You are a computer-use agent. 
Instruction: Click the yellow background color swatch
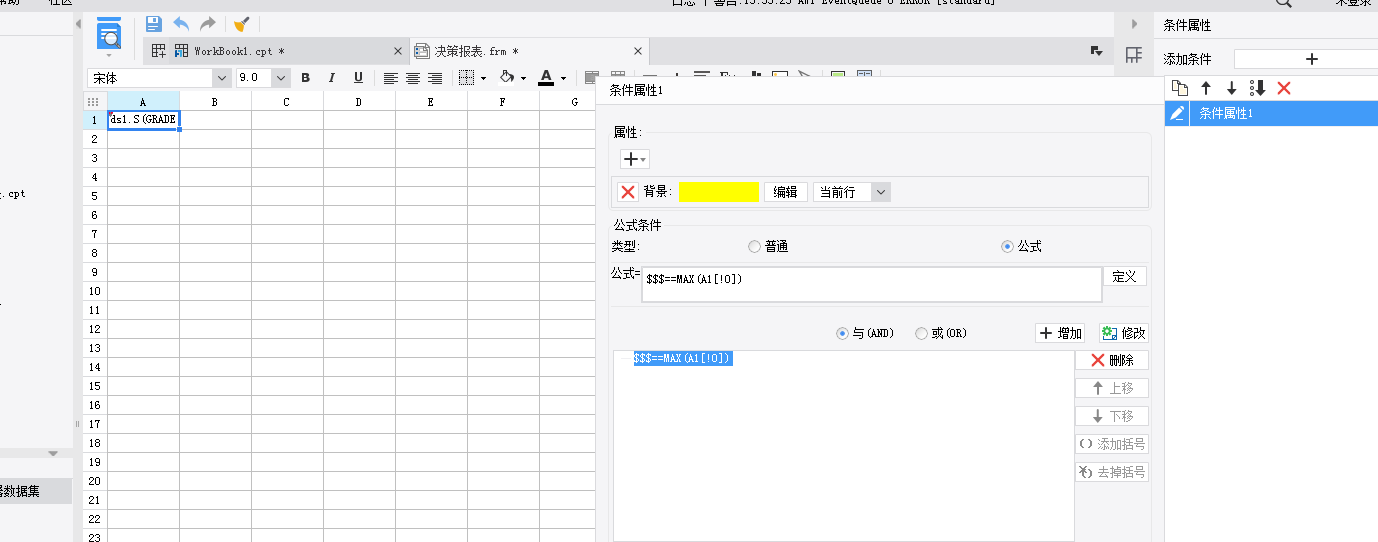point(719,192)
